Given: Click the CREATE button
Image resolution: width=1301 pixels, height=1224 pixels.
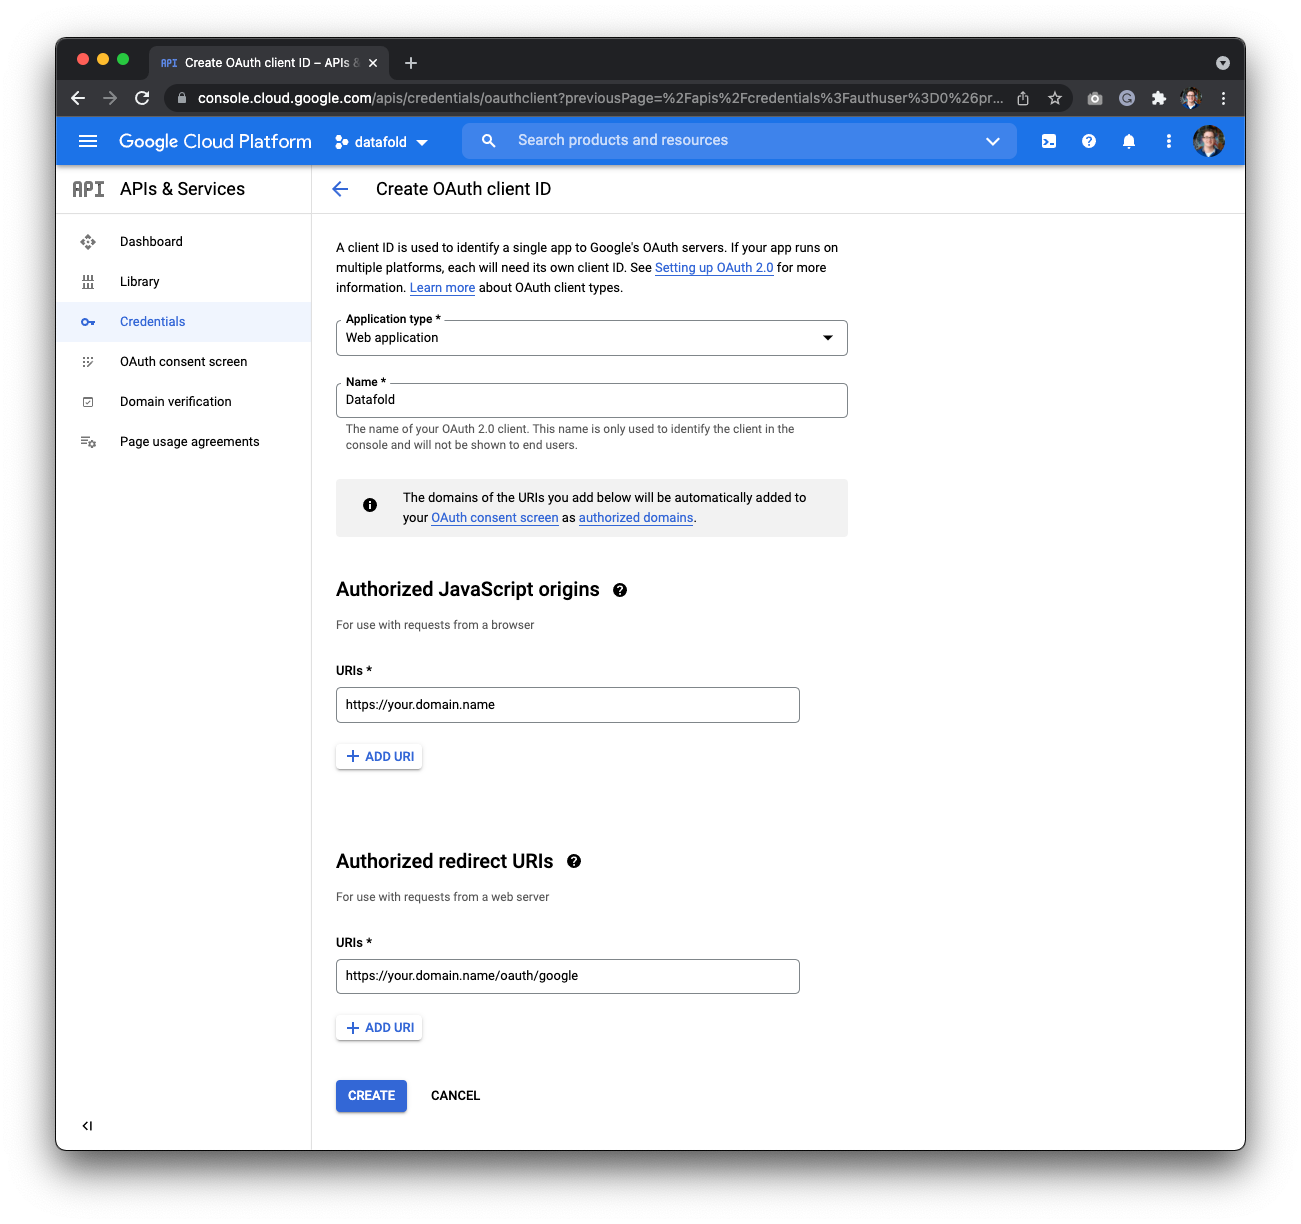Looking at the screenshot, I should click(x=371, y=1096).
